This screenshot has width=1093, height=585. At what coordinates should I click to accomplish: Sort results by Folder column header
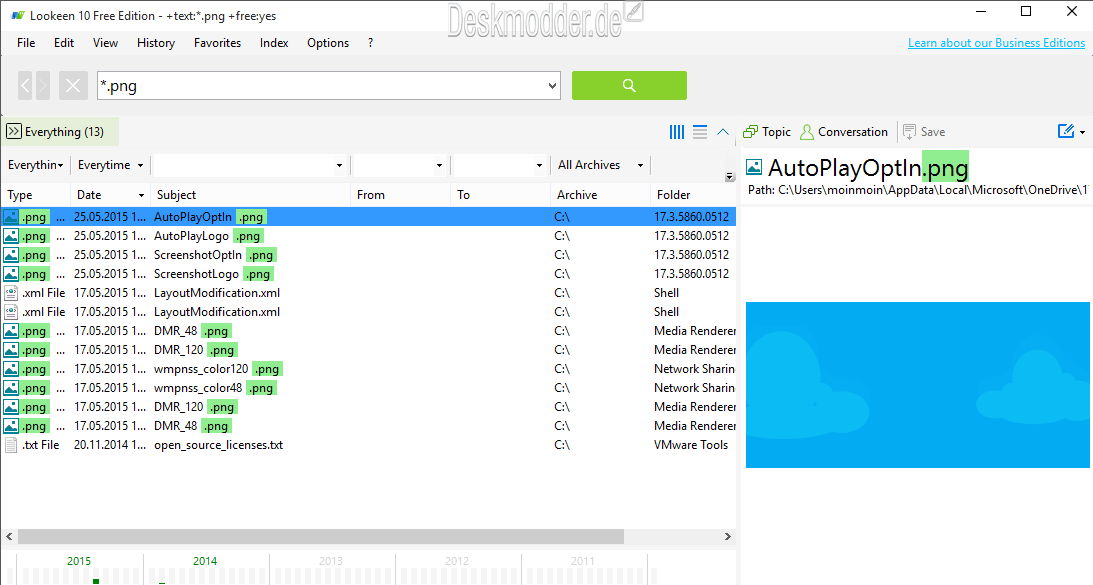693,195
